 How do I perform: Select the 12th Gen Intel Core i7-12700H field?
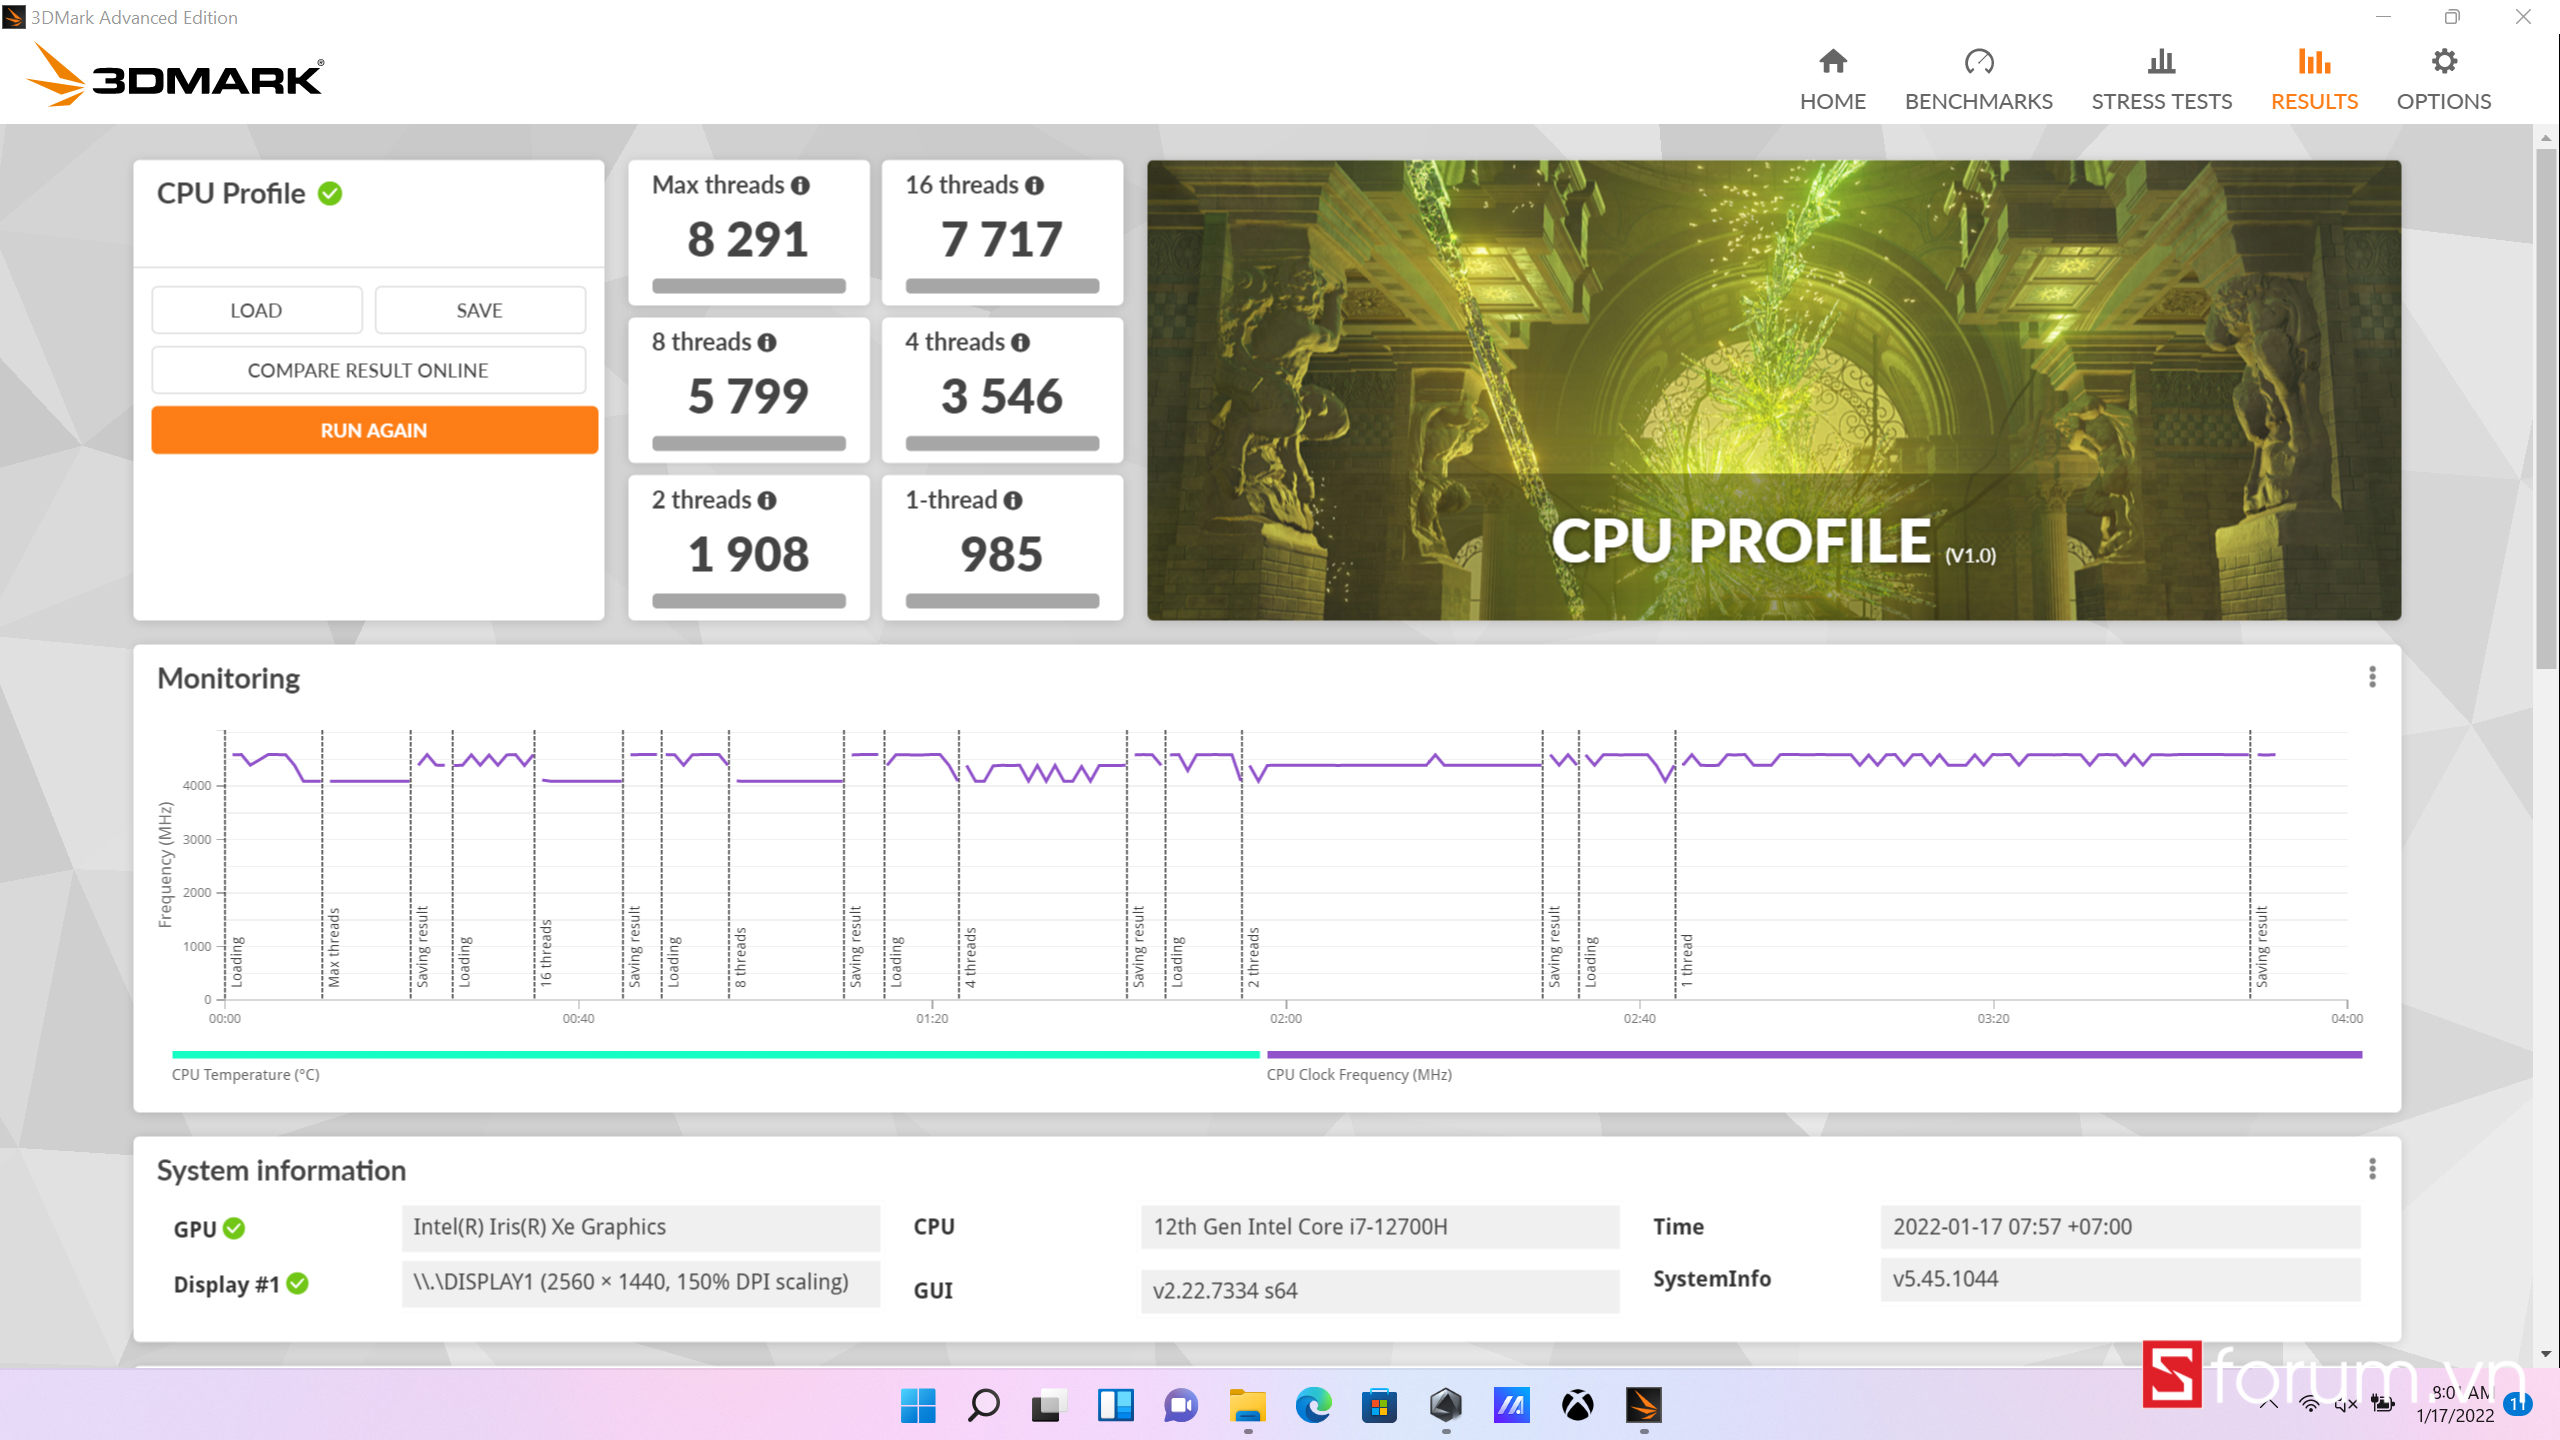[x=1379, y=1227]
